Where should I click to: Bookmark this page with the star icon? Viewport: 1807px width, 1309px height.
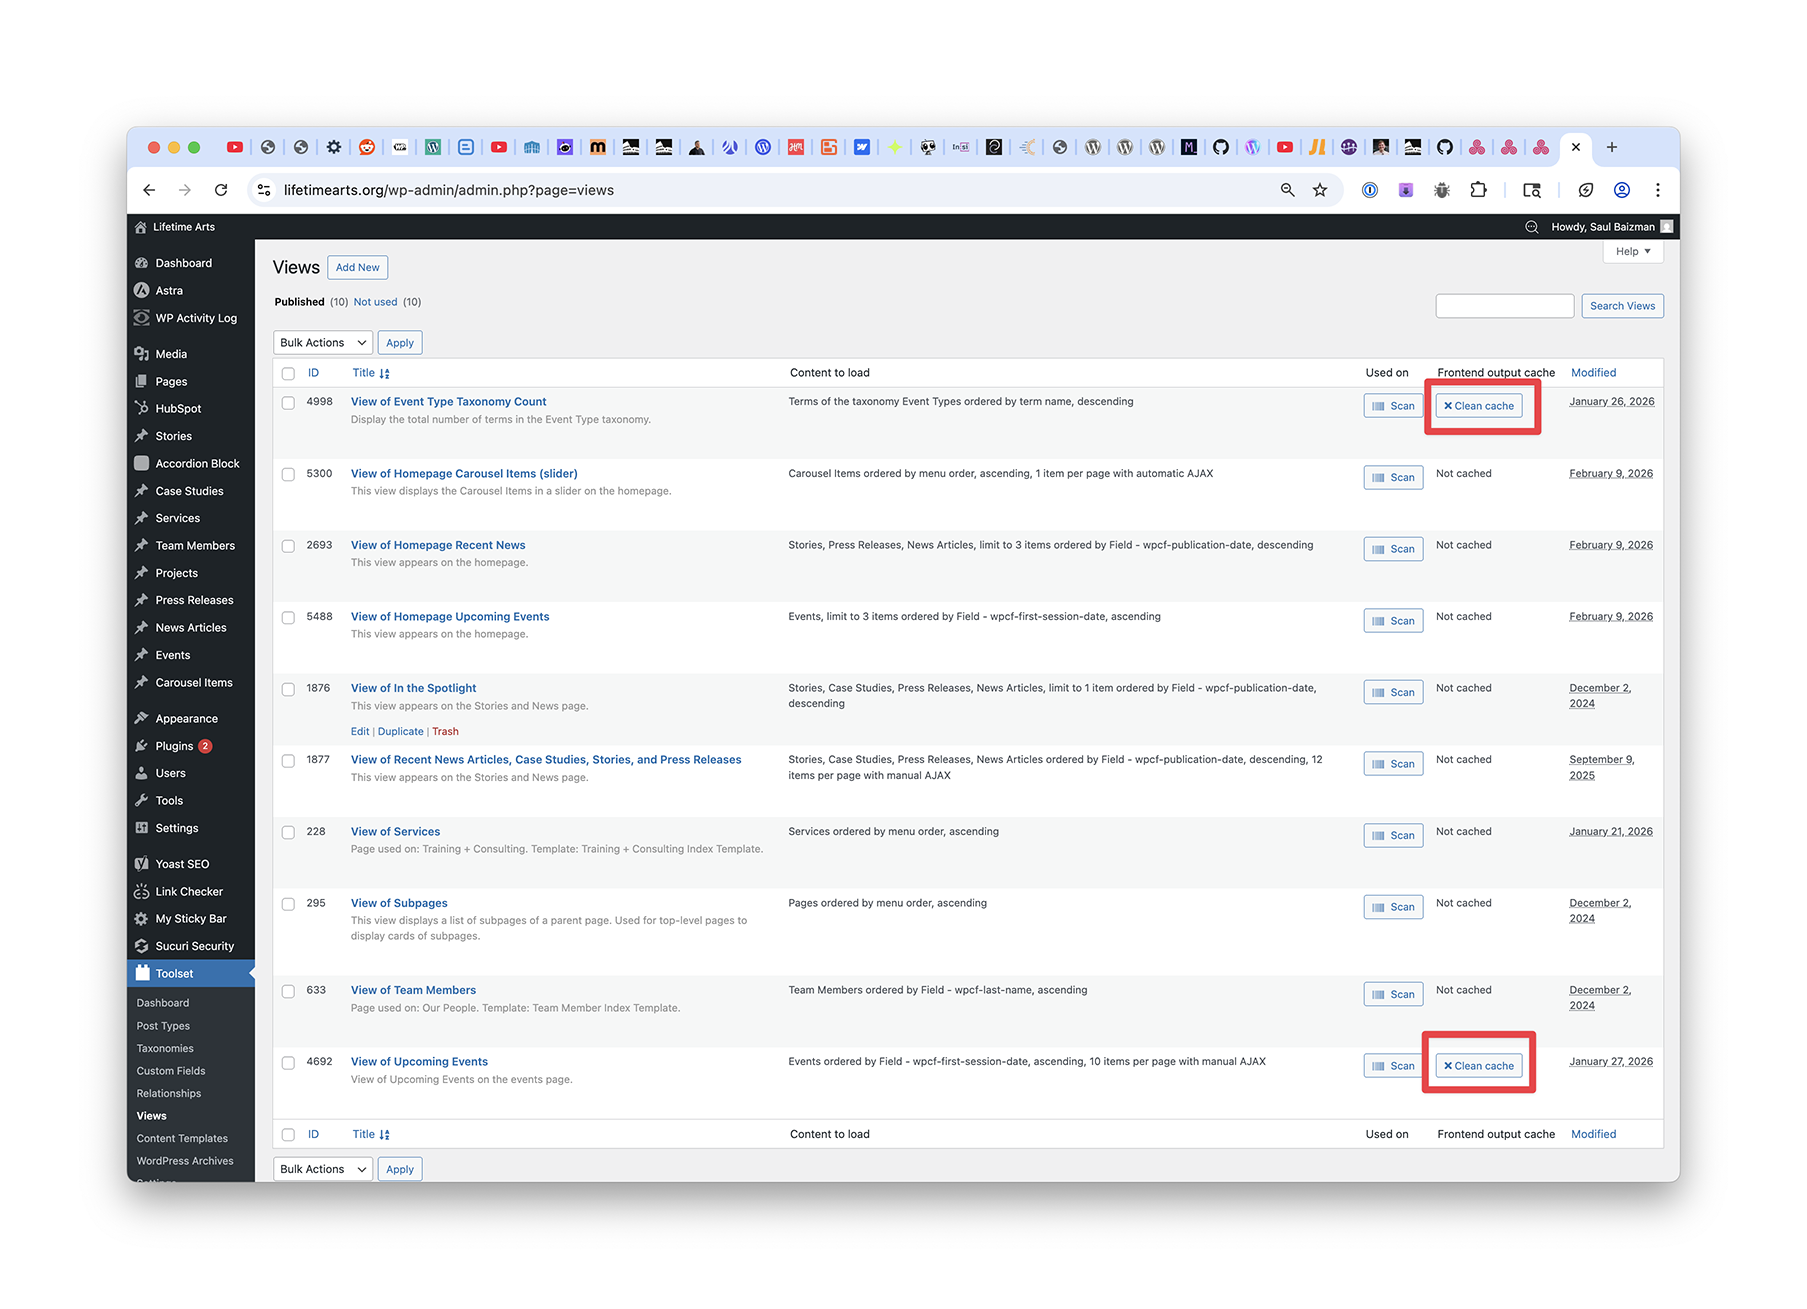pos(1320,190)
